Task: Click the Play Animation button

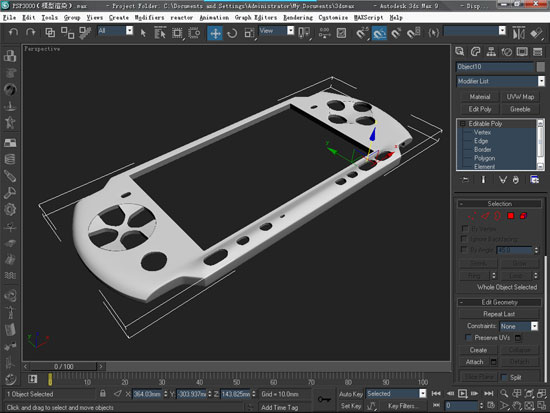Action: point(463,393)
